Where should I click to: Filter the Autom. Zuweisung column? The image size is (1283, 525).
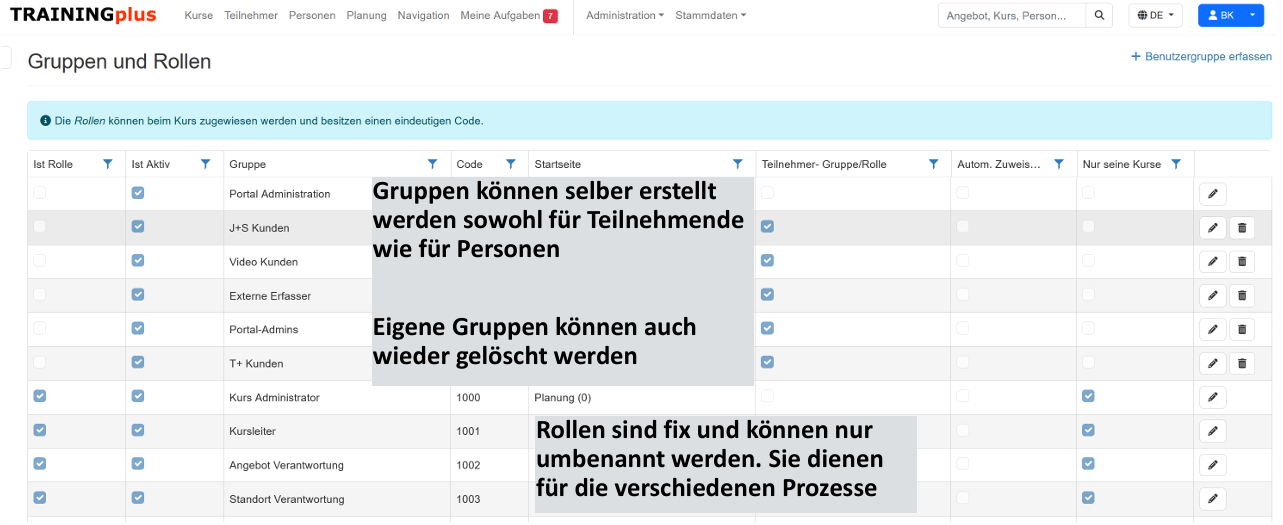[1059, 164]
